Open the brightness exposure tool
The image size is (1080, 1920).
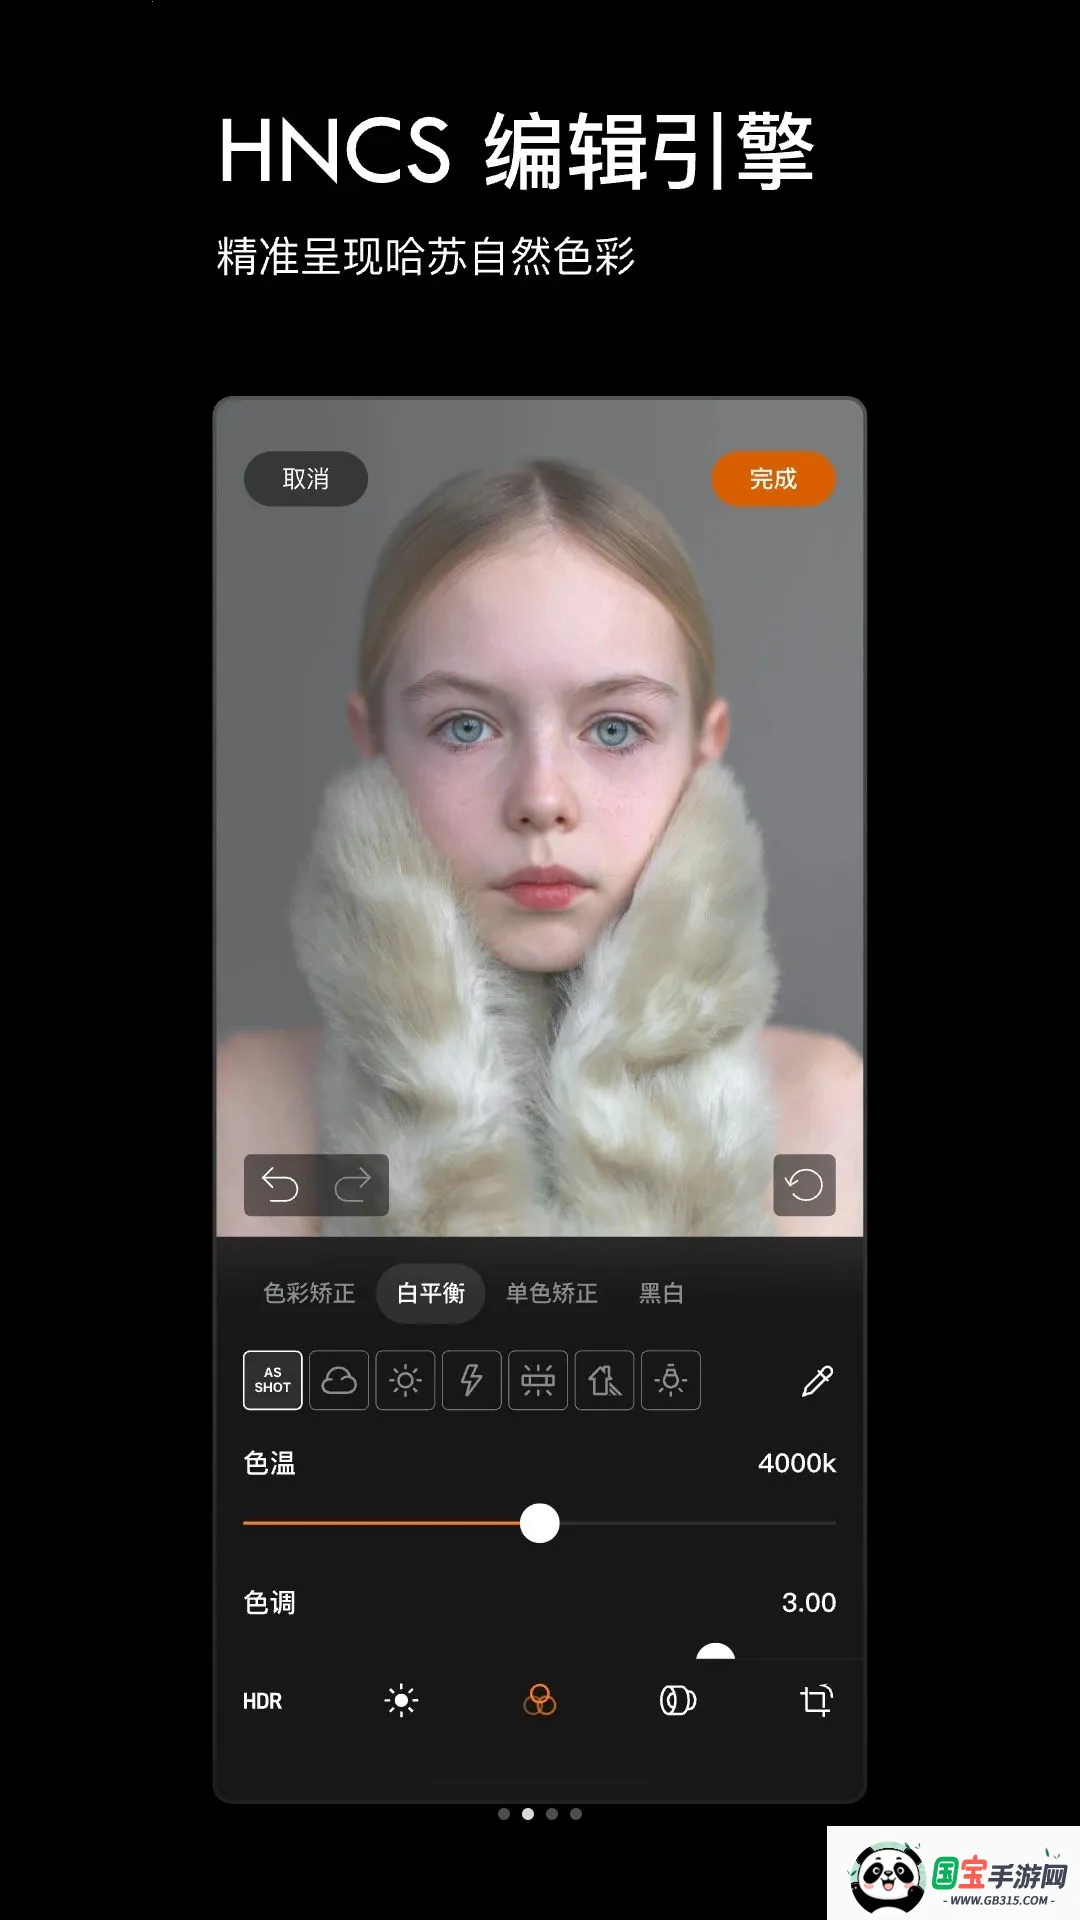pos(401,1700)
